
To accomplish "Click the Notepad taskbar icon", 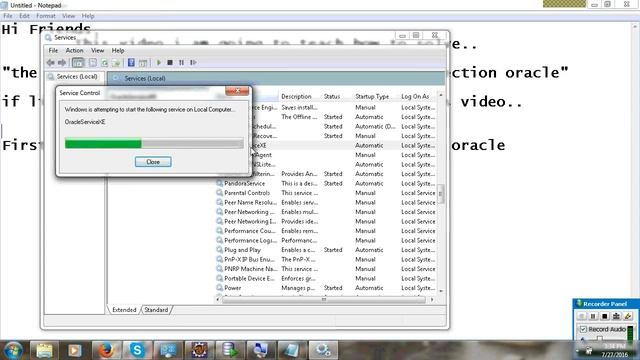I will (292, 350).
